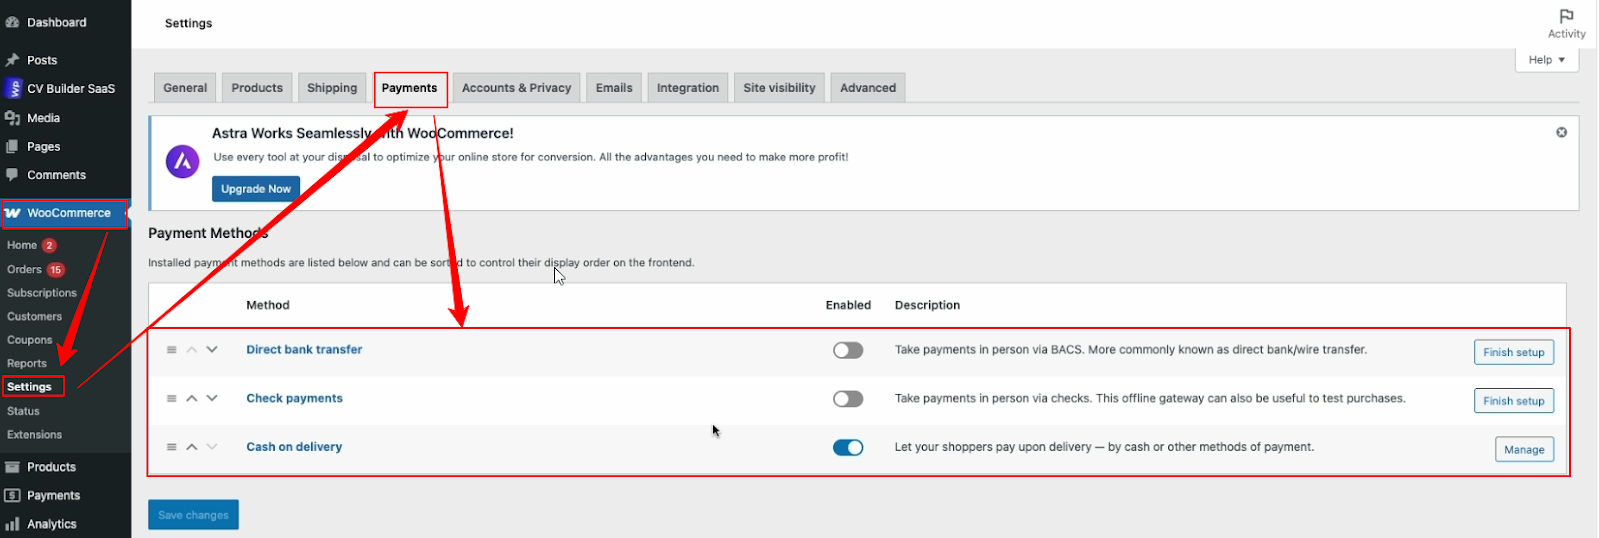Open the Shipping tab
Viewport: 1600px width, 538px height.
[x=332, y=88]
